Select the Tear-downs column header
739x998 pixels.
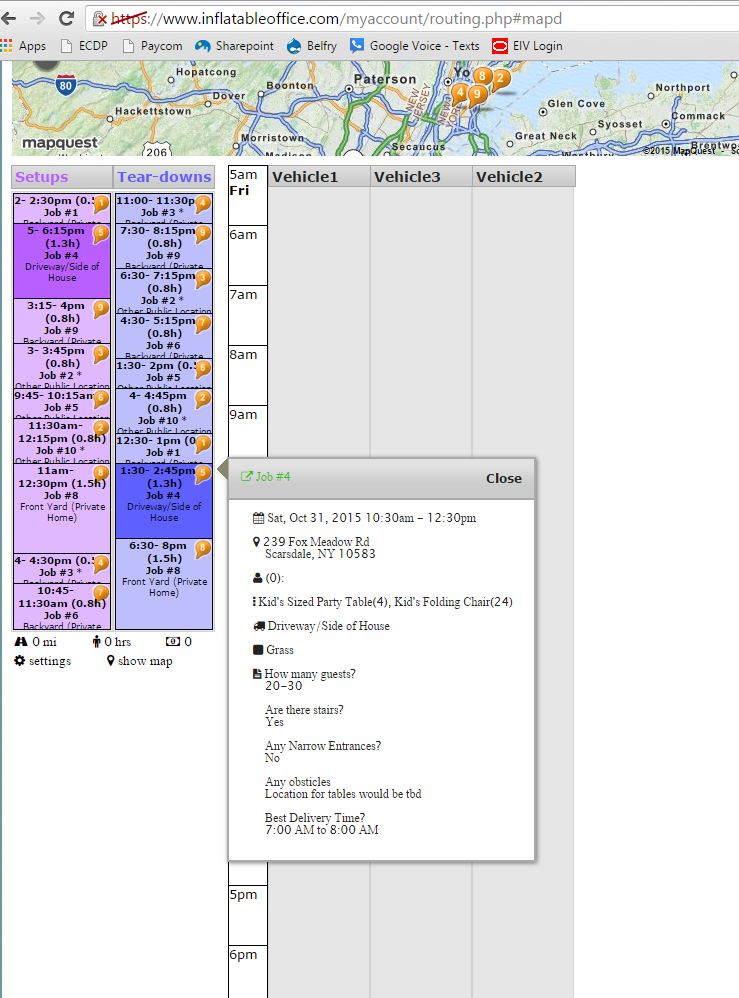164,177
